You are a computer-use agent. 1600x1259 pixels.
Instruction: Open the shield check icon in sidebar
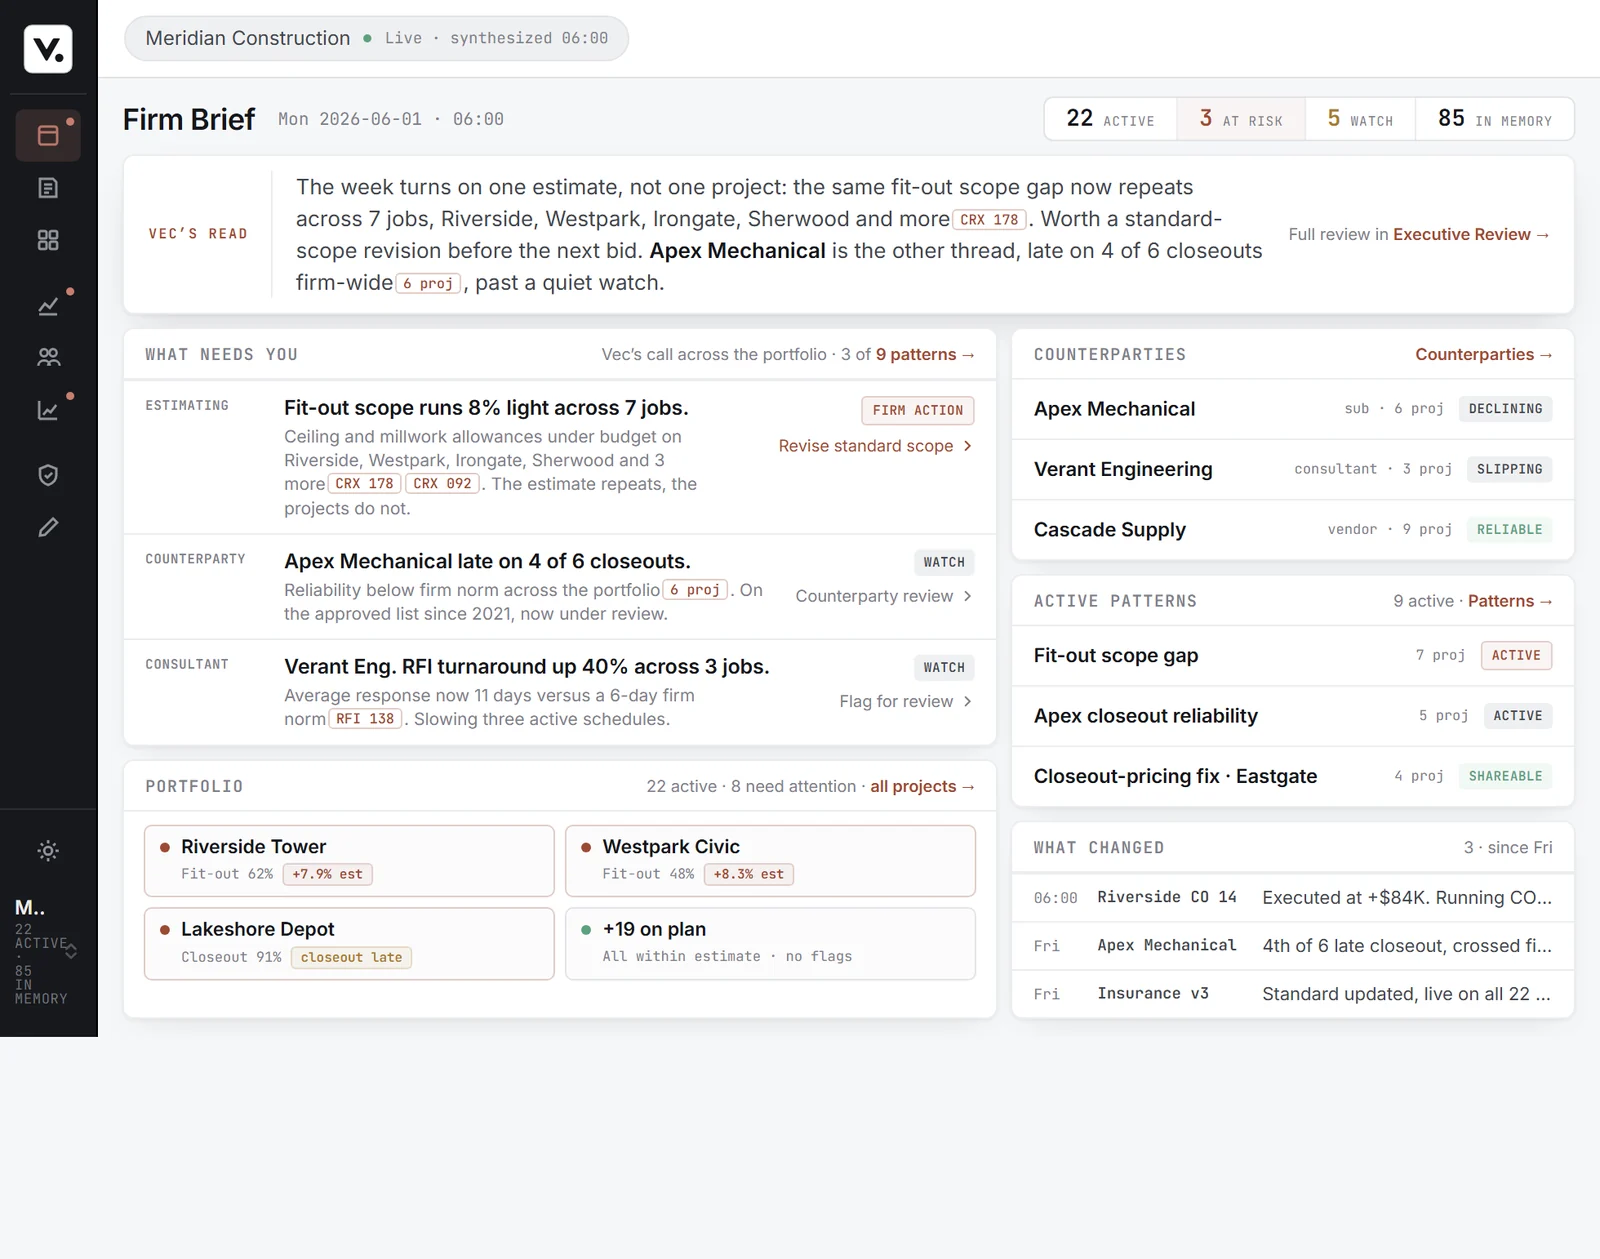pyautogui.click(x=48, y=475)
